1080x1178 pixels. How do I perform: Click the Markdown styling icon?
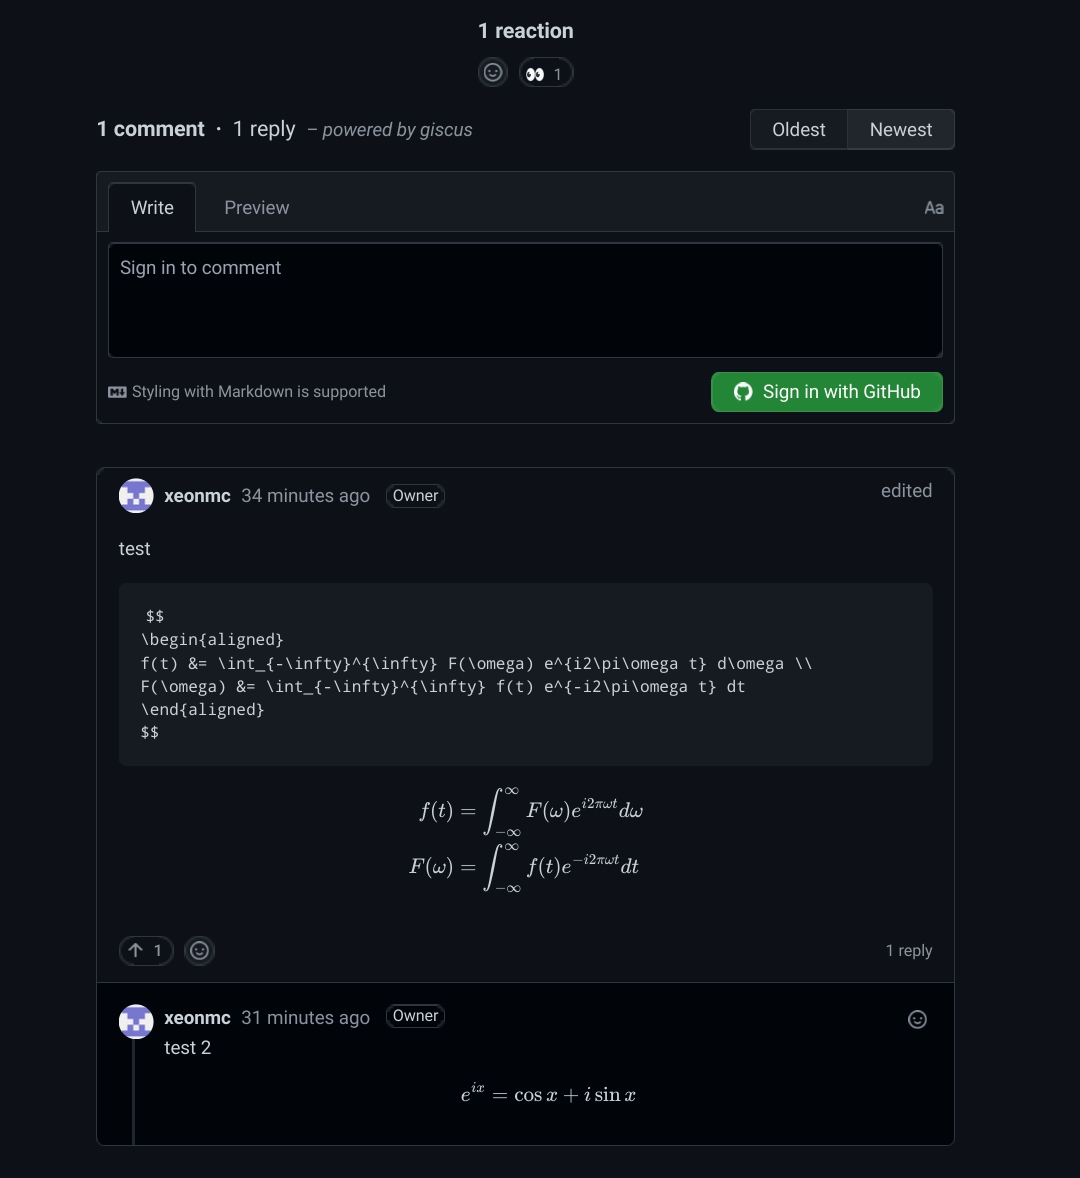[118, 391]
